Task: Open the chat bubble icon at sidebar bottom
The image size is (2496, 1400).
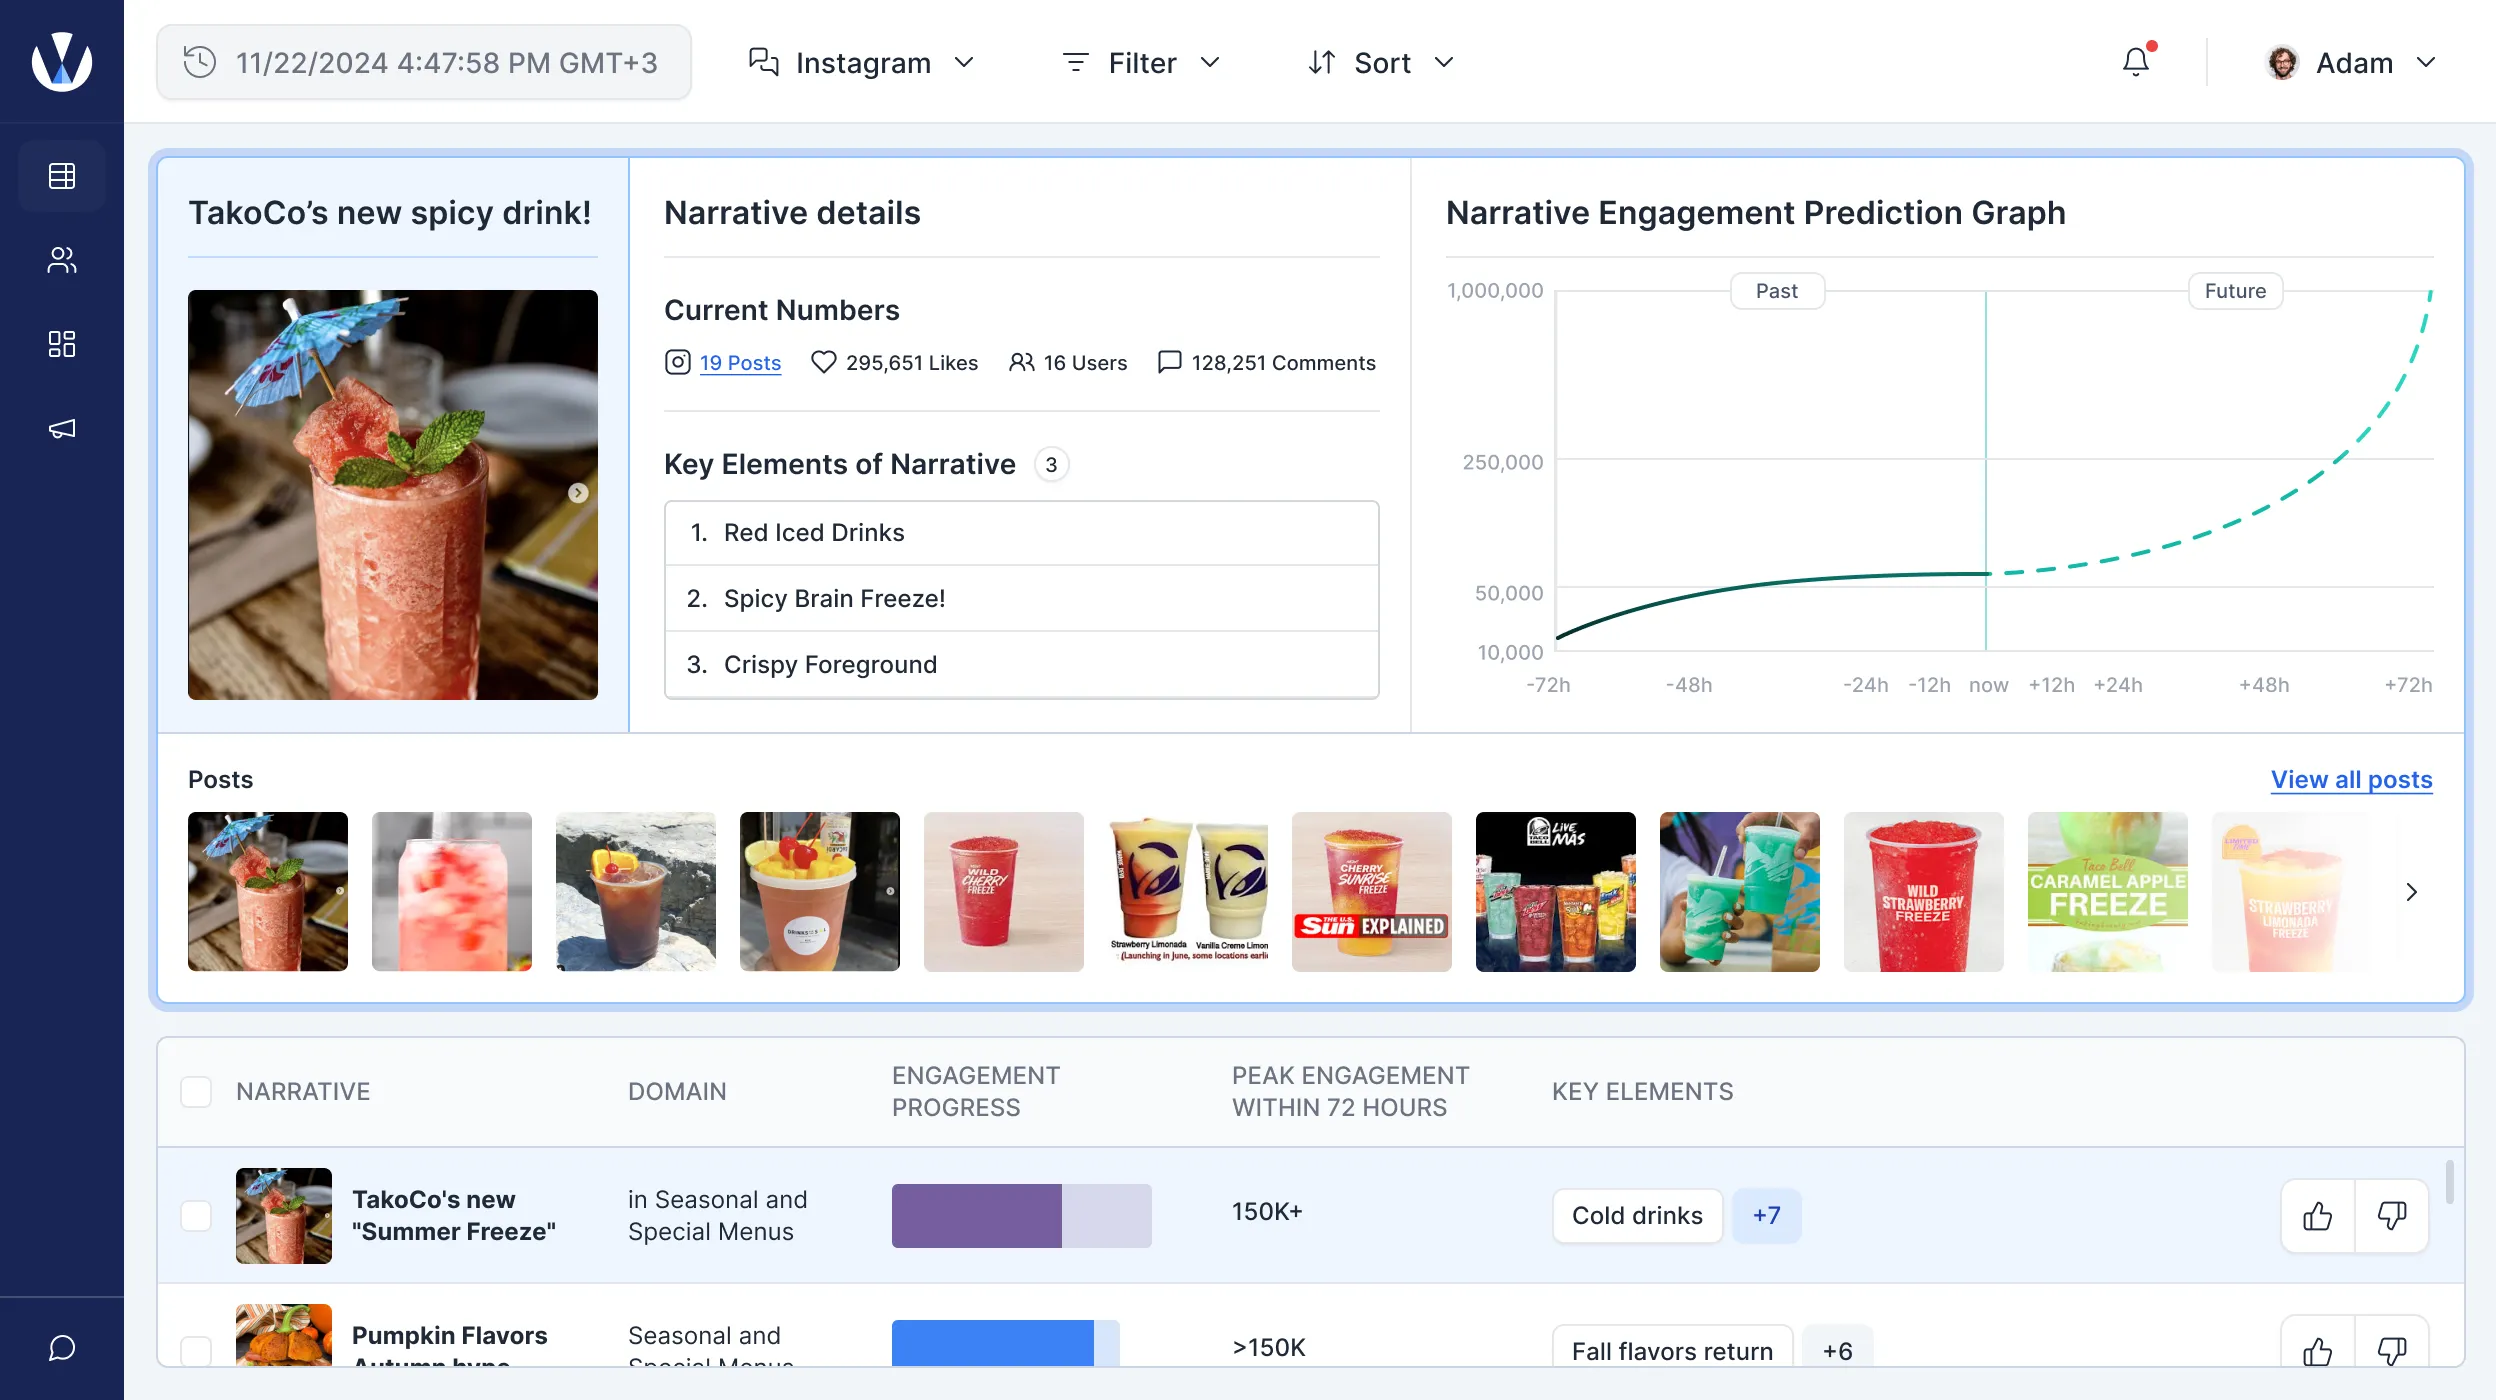Action: coord(62,1348)
